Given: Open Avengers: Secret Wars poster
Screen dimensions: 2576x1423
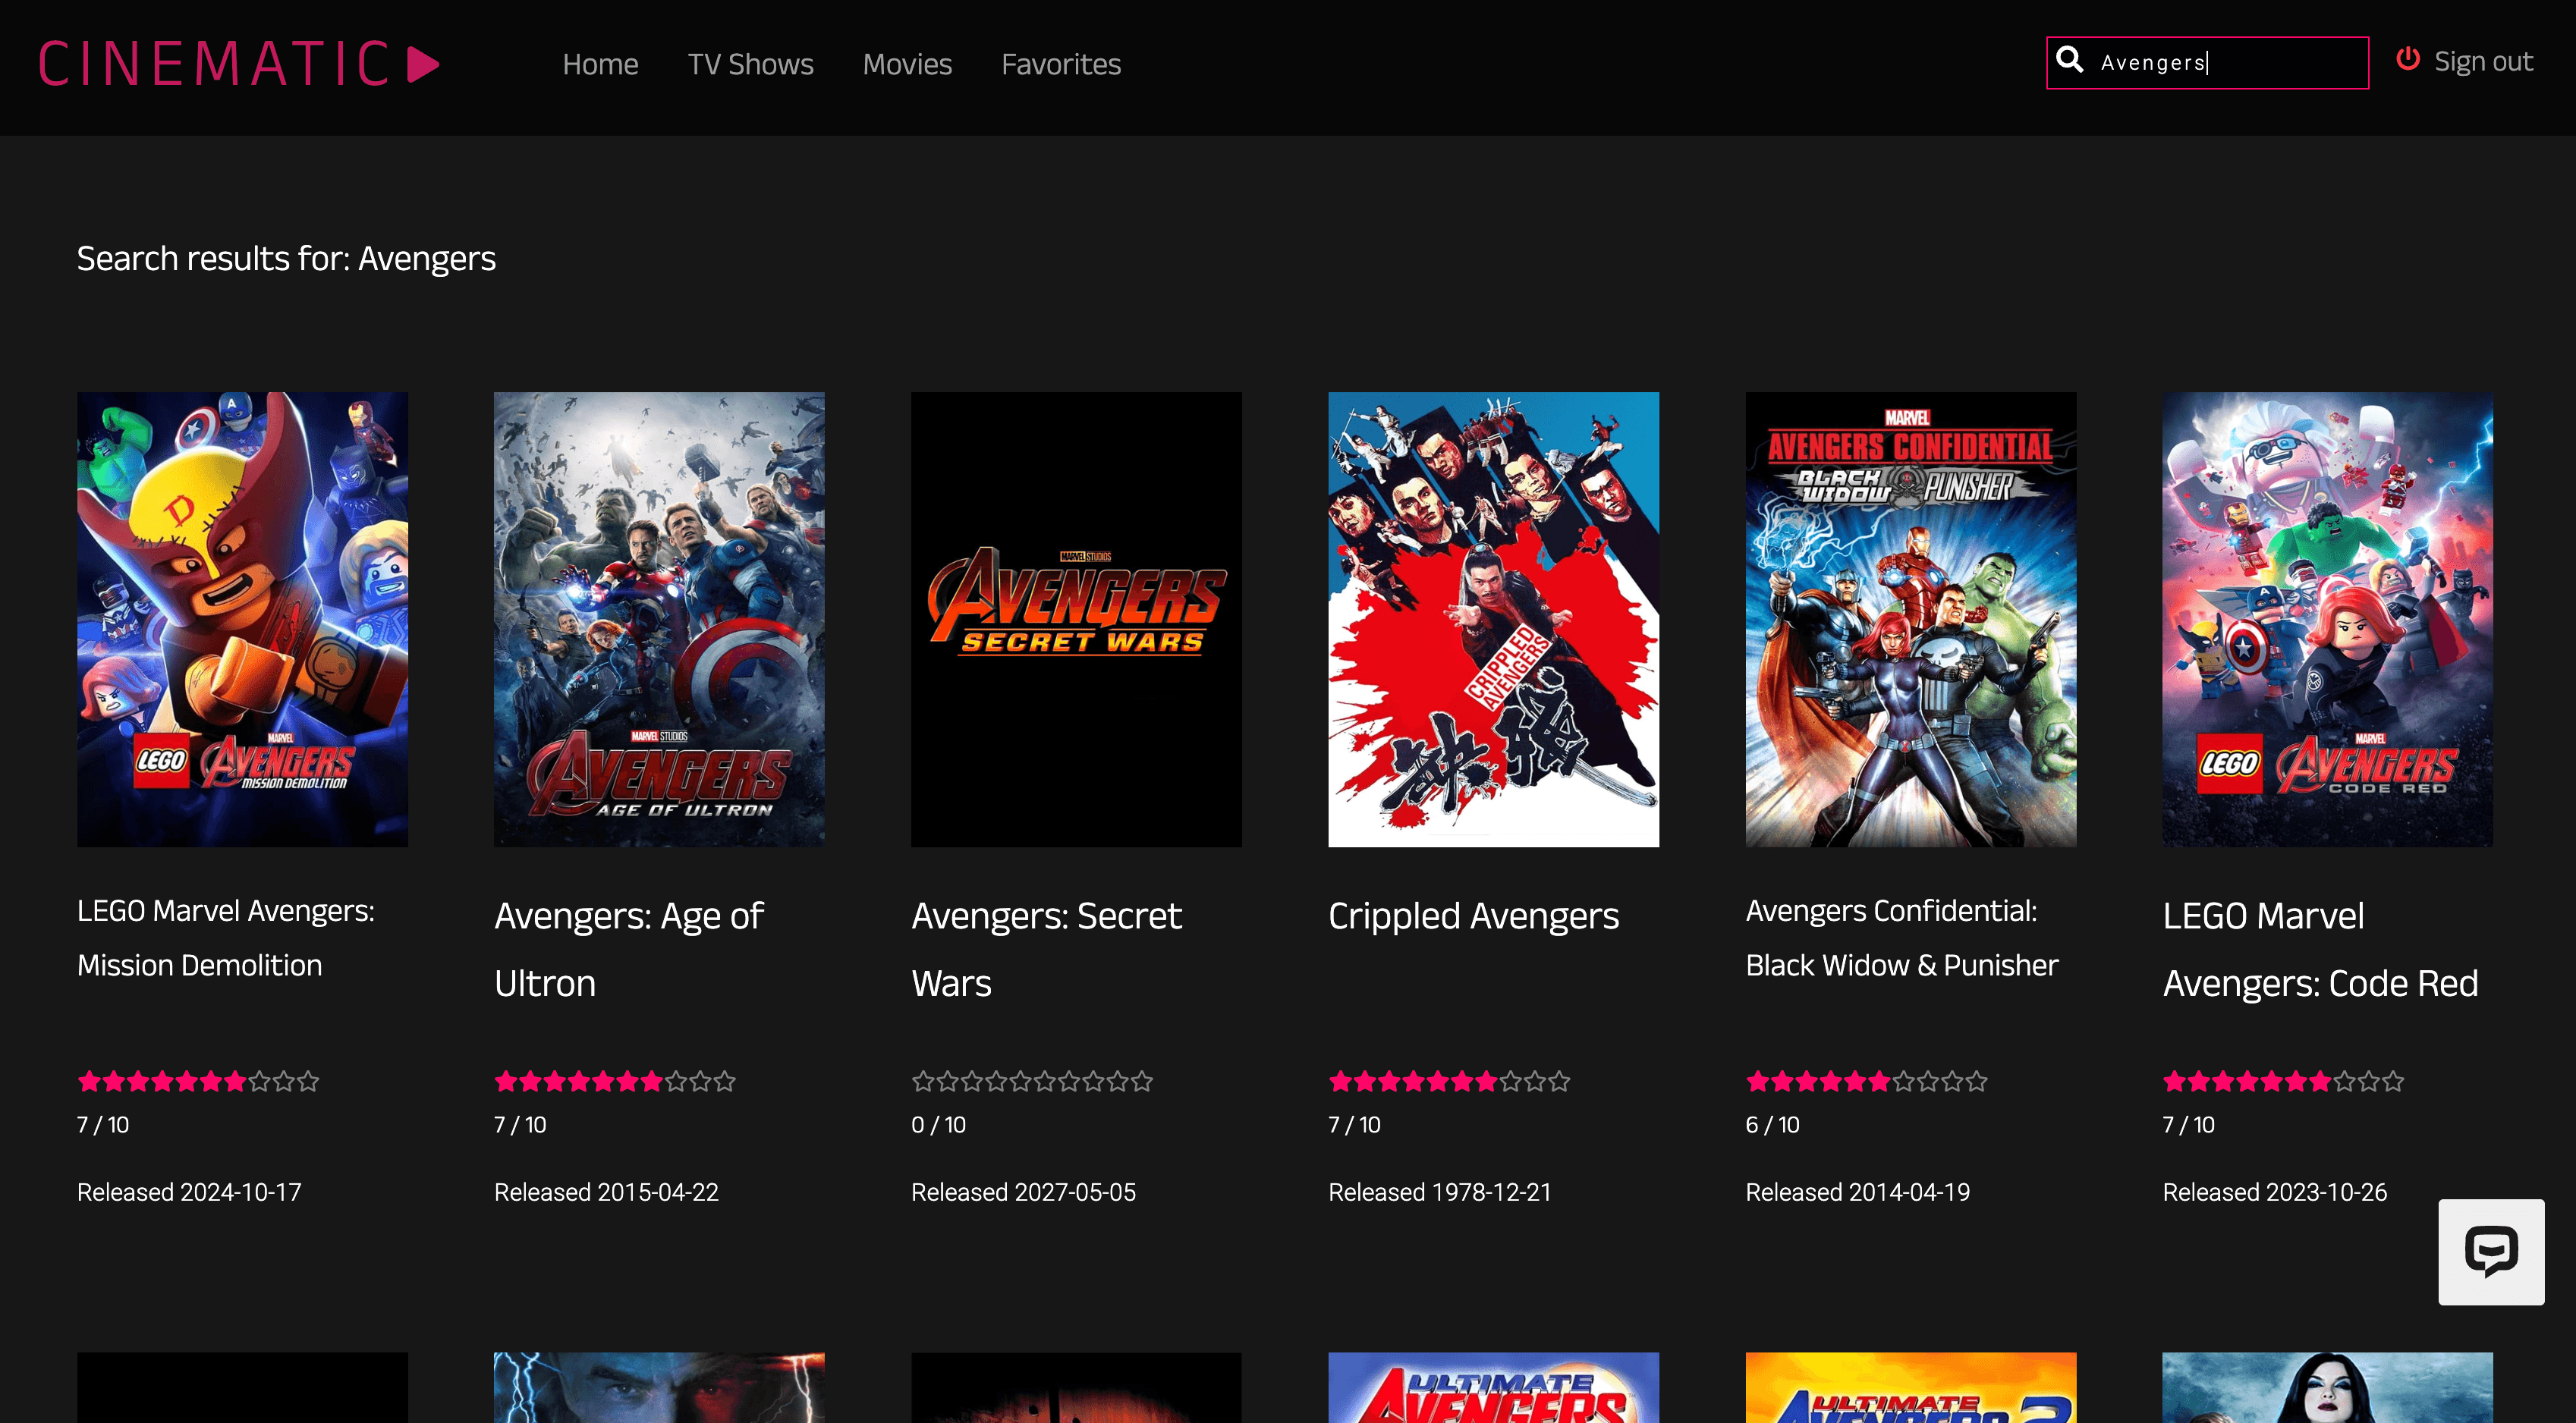Looking at the screenshot, I should tap(1076, 619).
